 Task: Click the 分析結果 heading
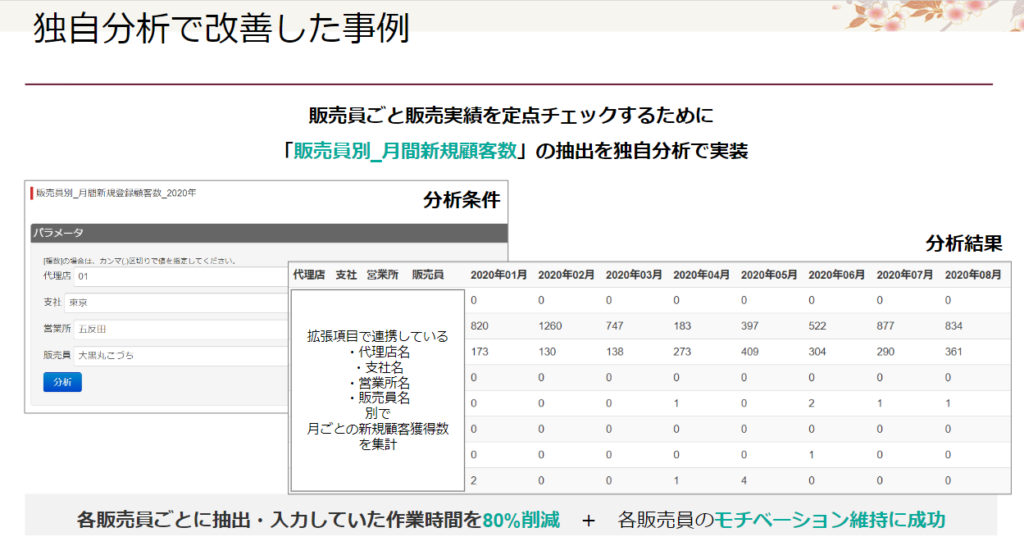[x=963, y=242]
